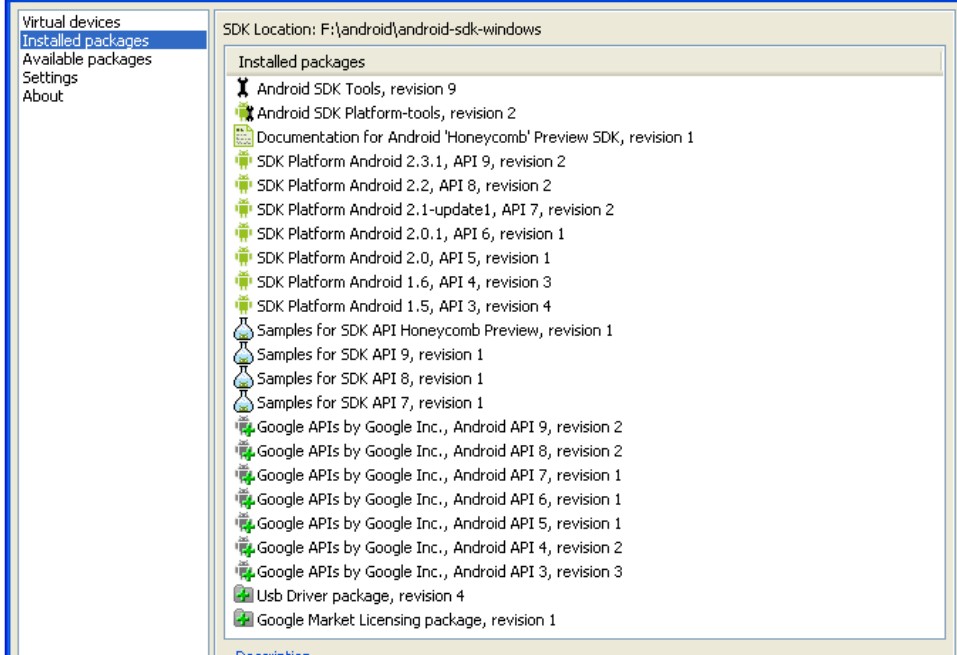Select 'Samples for SDK API 7, revision 1'
The height and width of the screenshot is (655, 957).
pos(370,402)
